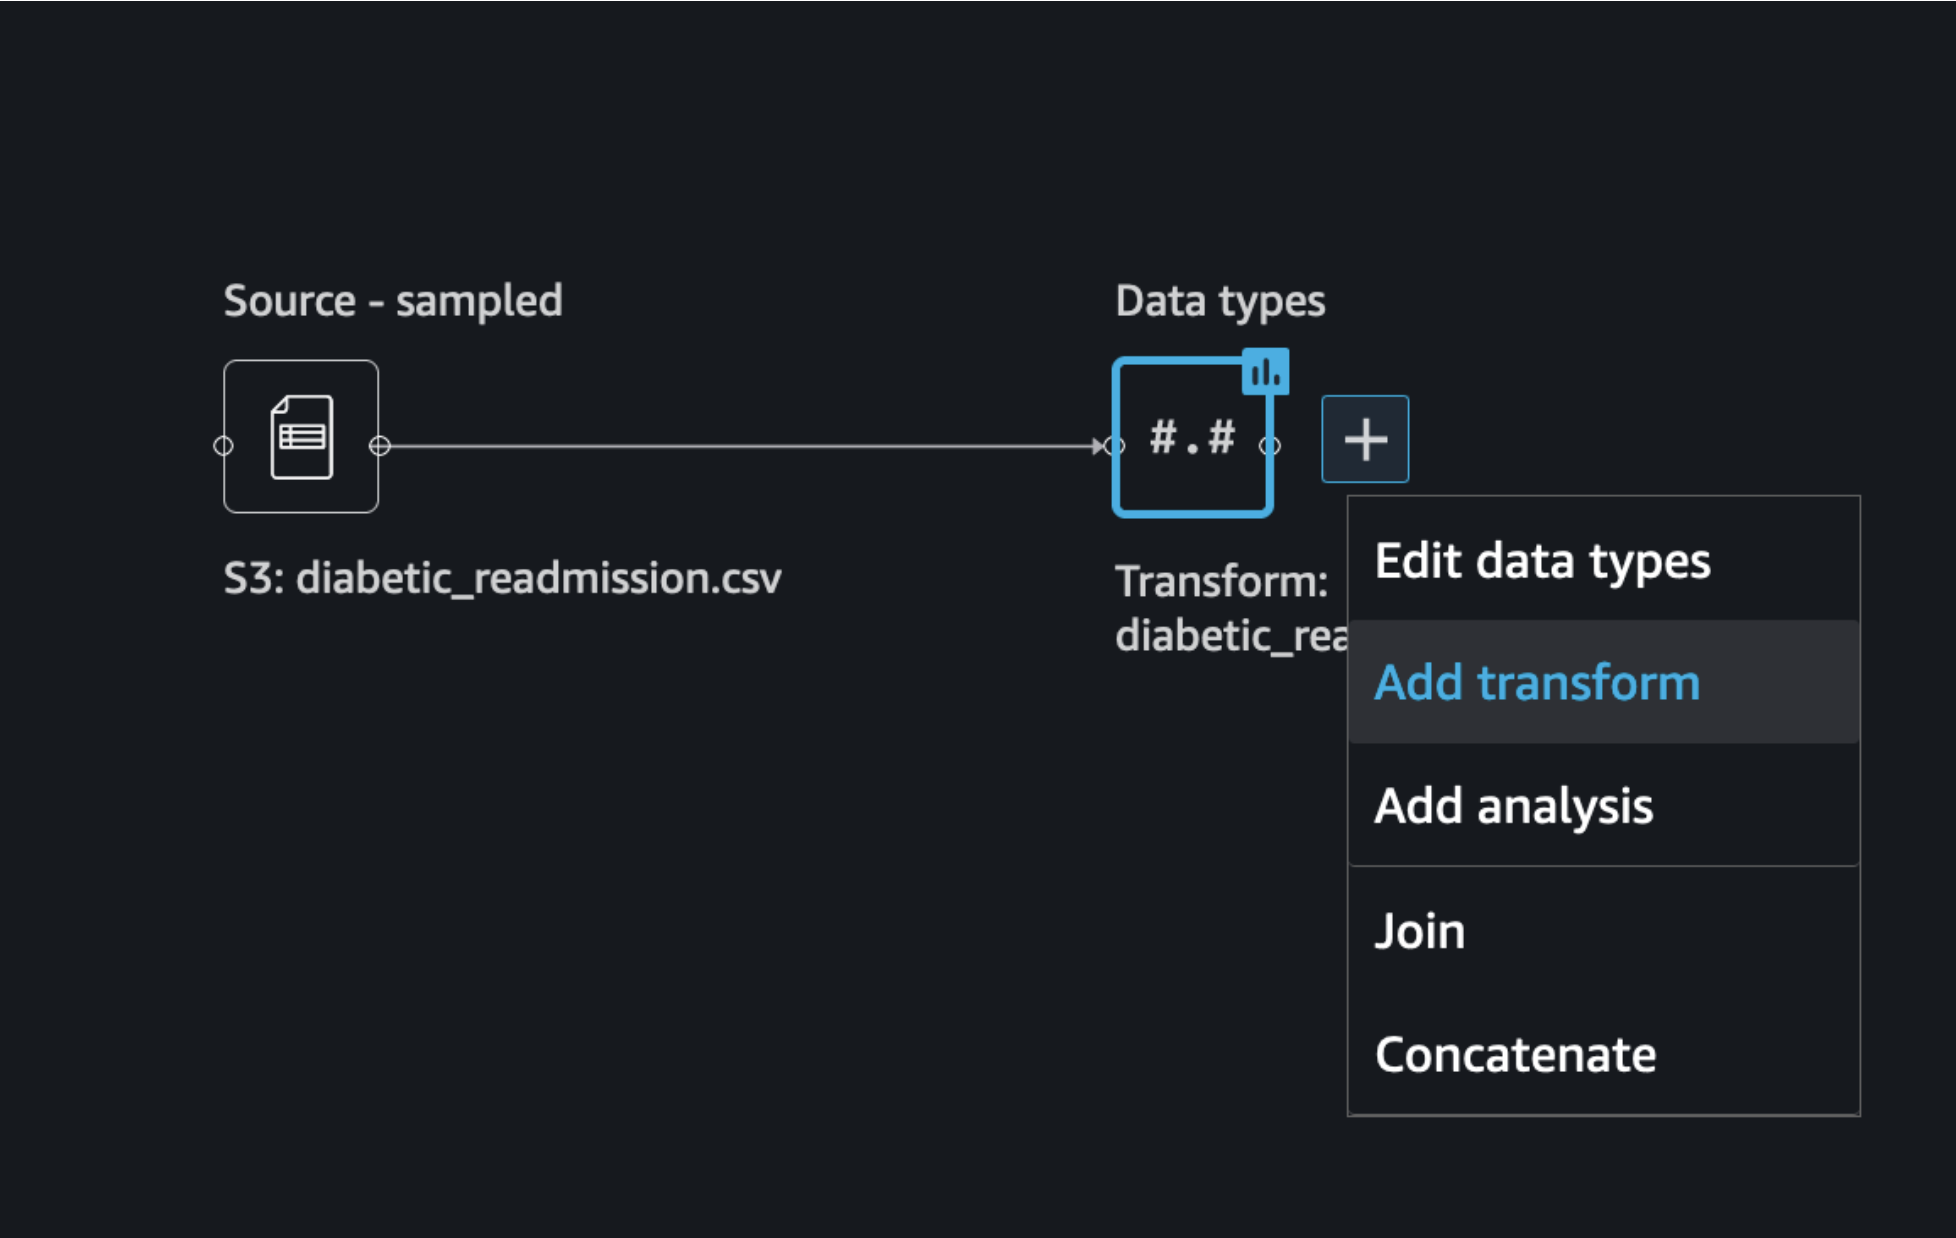Select the Data types #.# node
This screenshot has height=1238, width=1956.
(x=1192, y=437)
